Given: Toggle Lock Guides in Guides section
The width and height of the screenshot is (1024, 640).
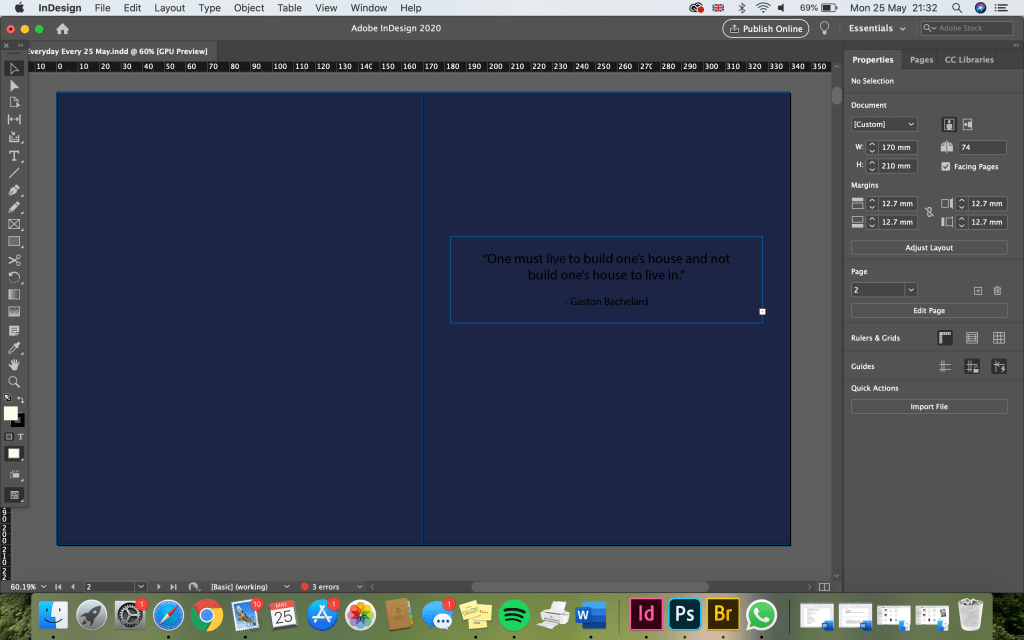Looking at the screenshot, I should 971,367.
